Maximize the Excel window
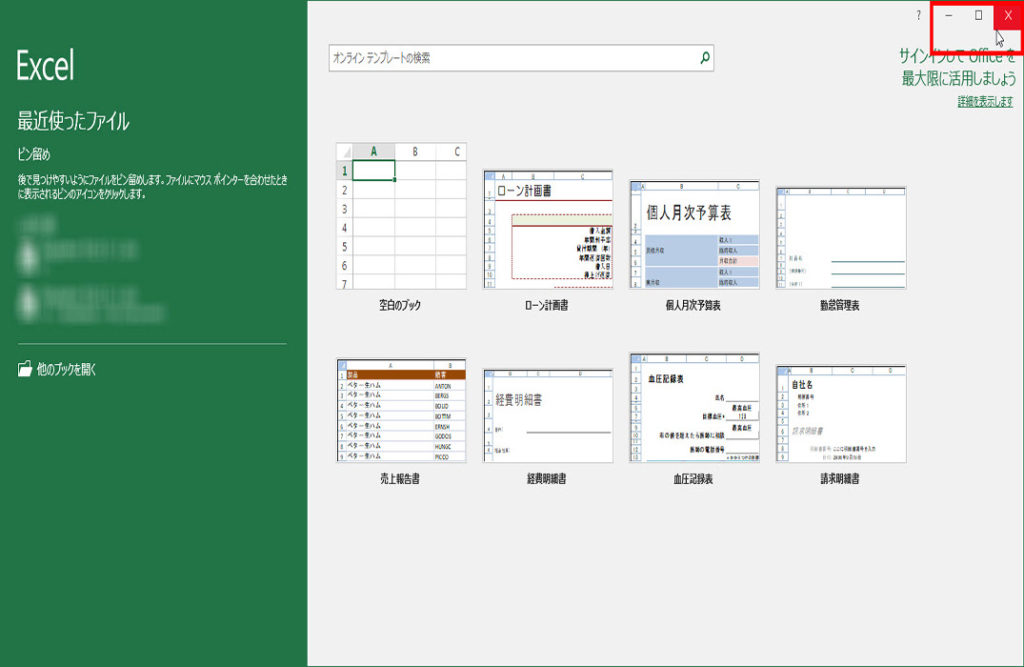1024x667 pixels. click(978, 15)
